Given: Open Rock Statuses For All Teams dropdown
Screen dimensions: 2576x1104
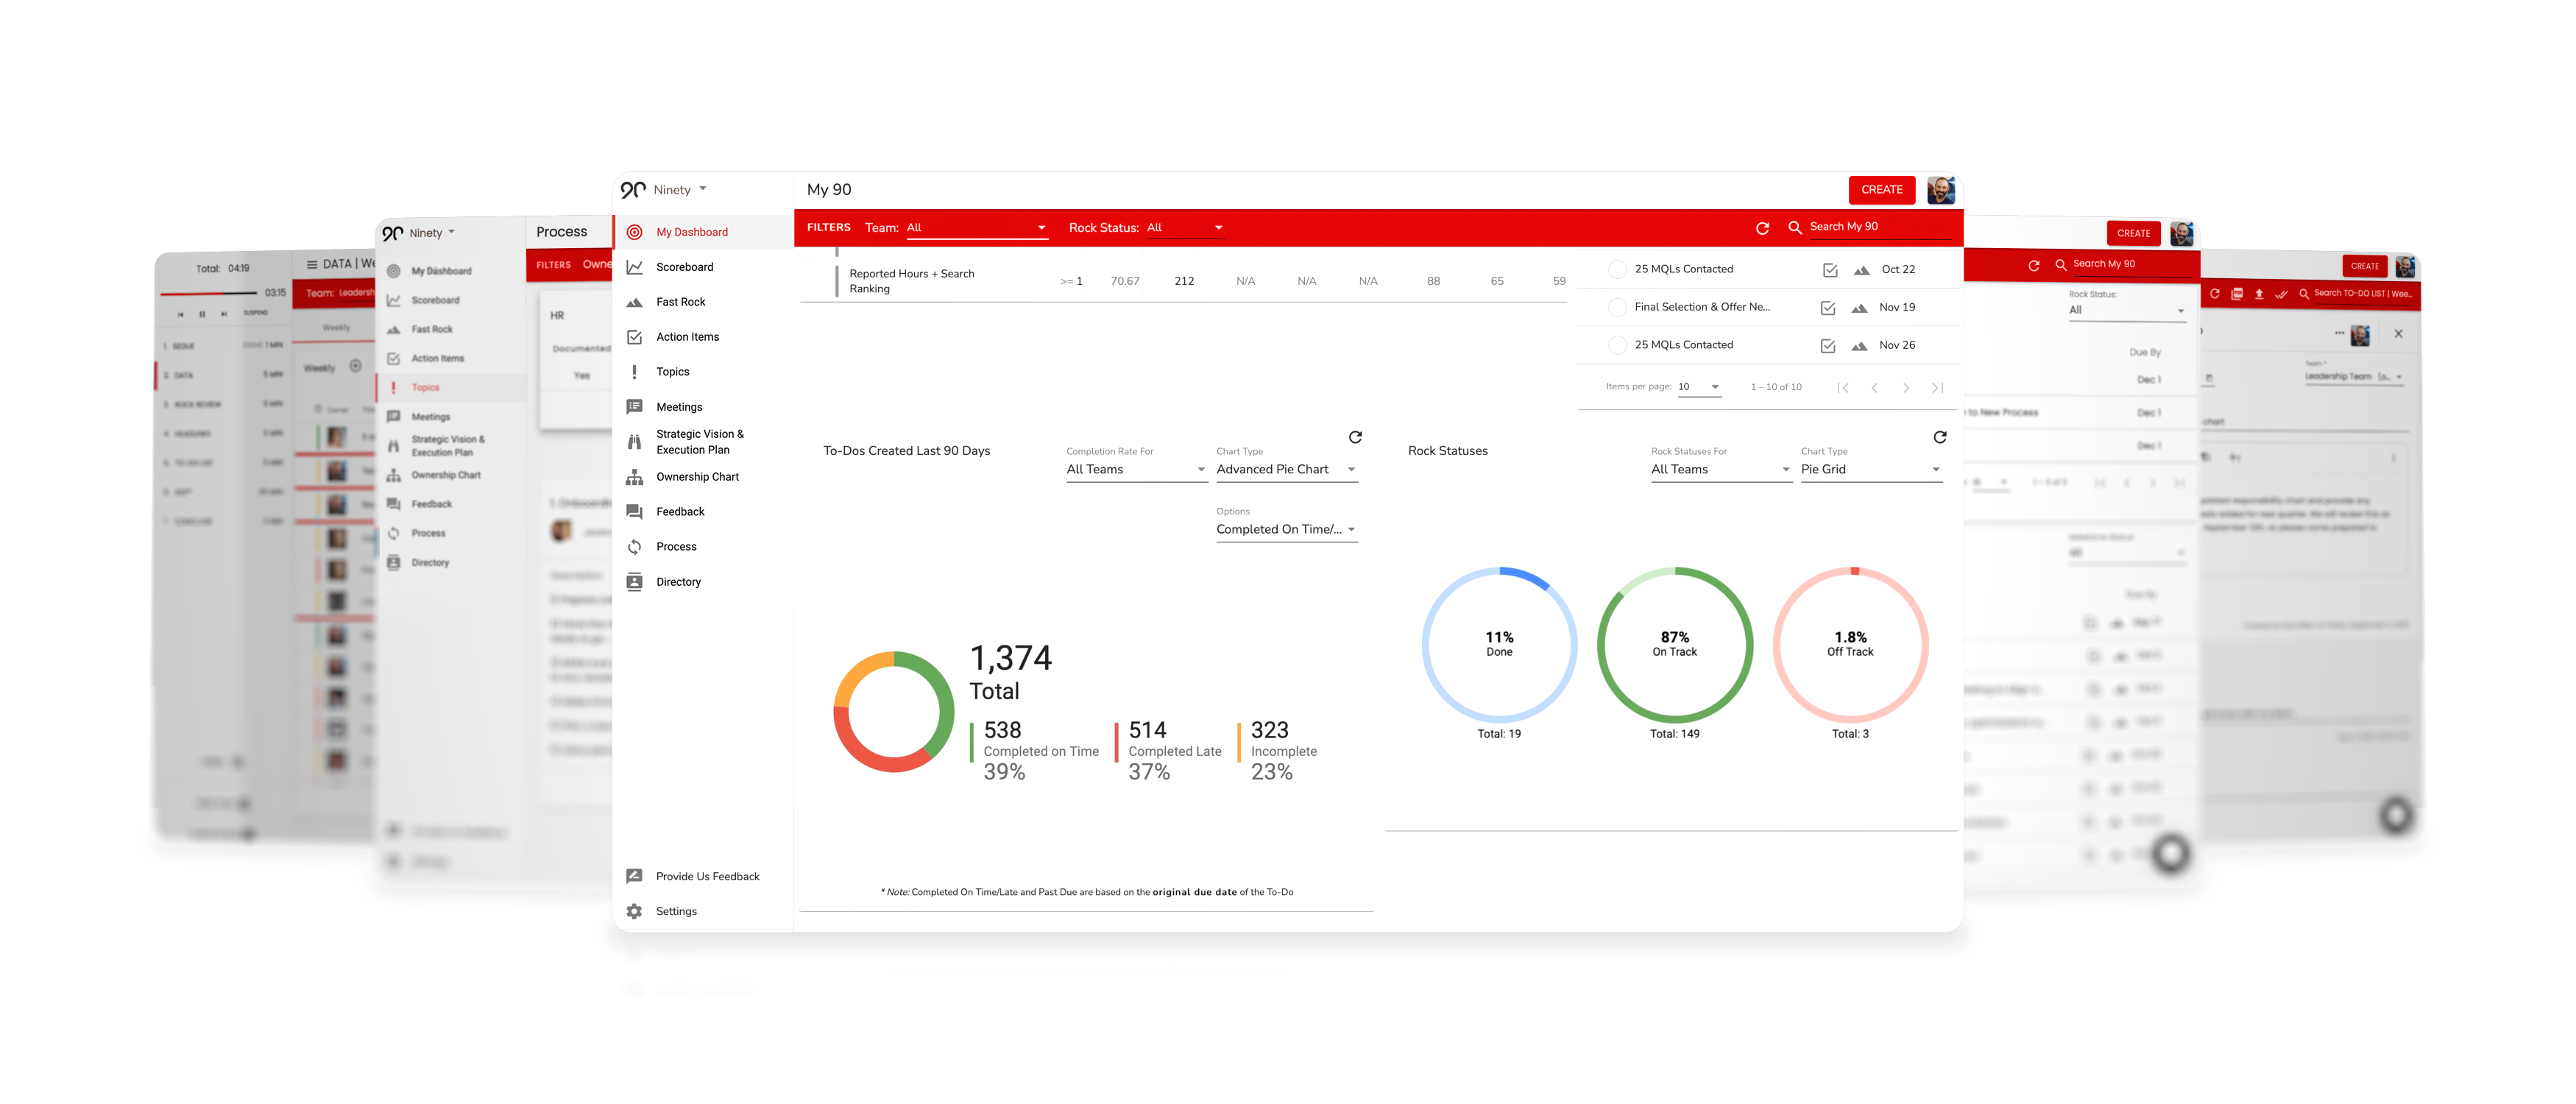Looking at the screenshot, I should tap(1721, 470).
